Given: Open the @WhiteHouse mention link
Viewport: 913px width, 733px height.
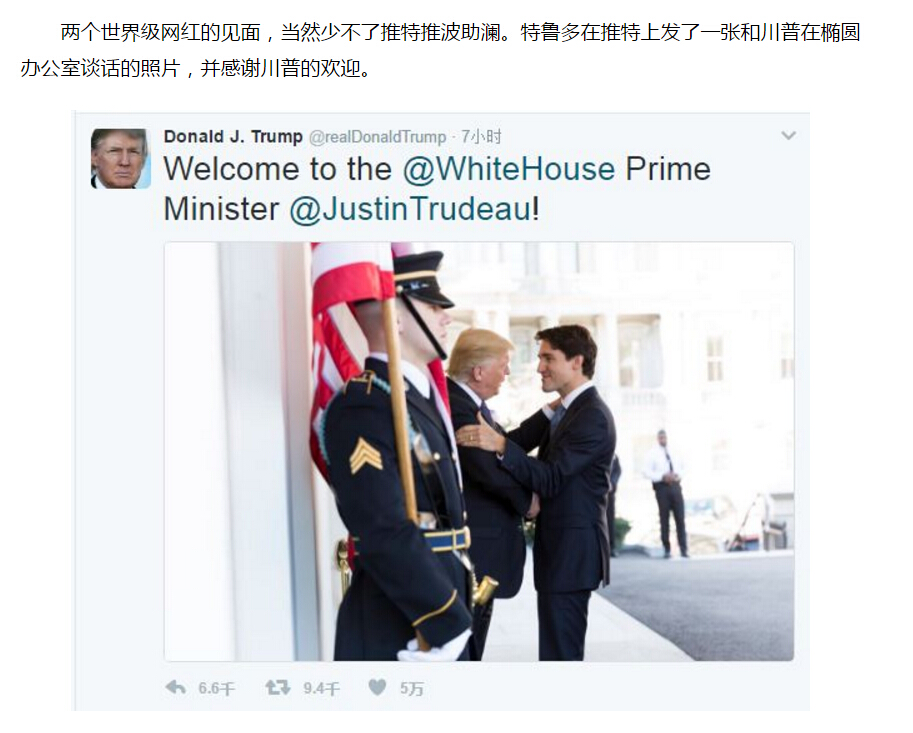Looking at the screenshot, I should click(x=509, y=169).
